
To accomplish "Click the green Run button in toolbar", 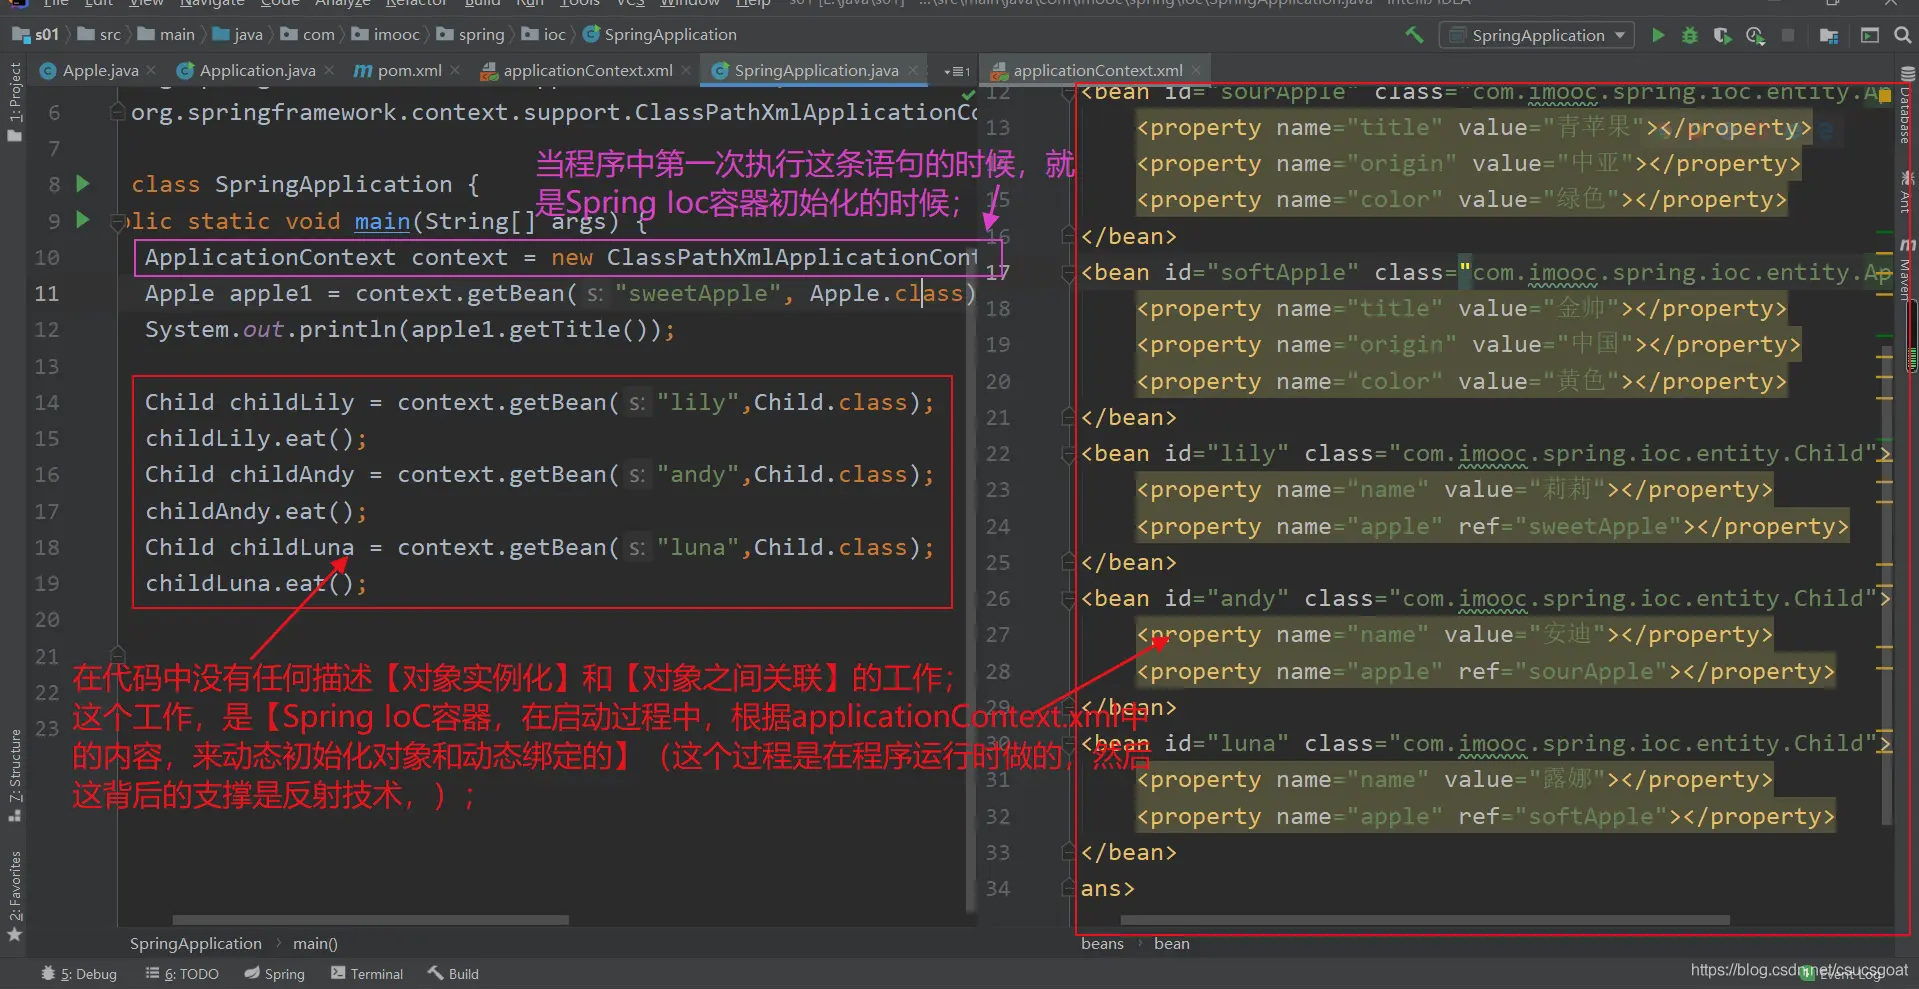I will pos(1658,35).
